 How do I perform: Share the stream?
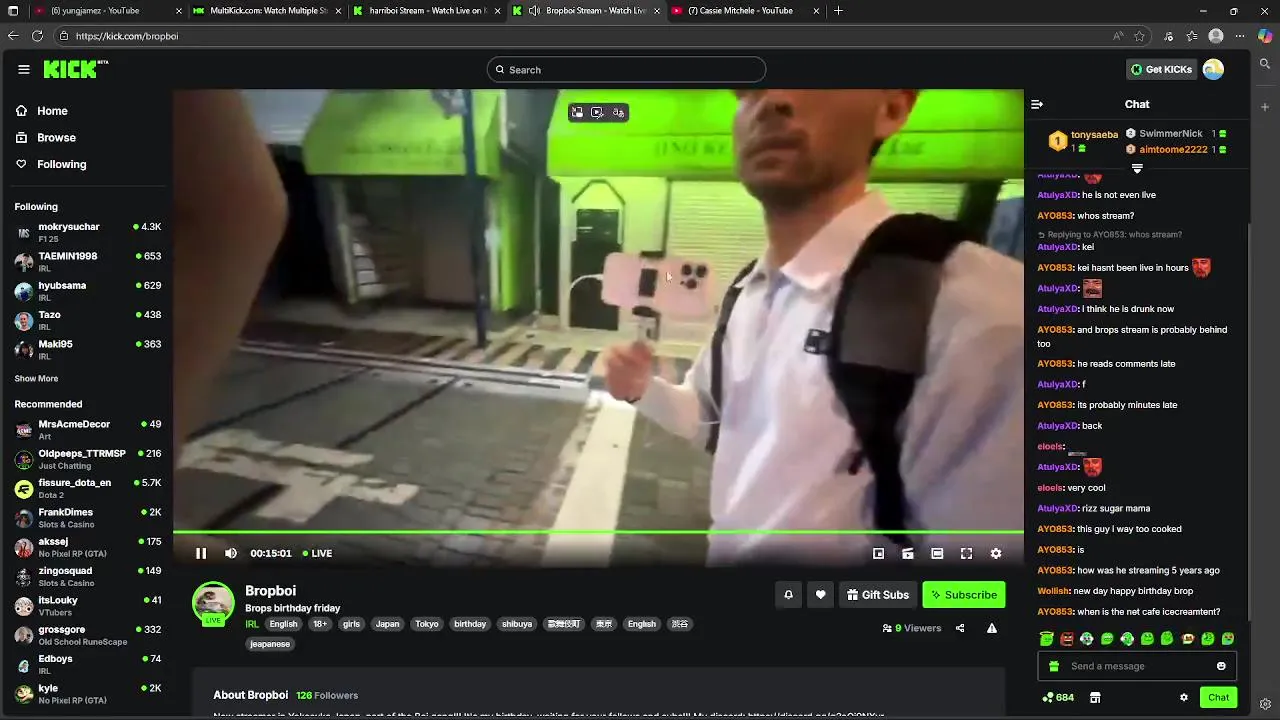coord(960,628)
